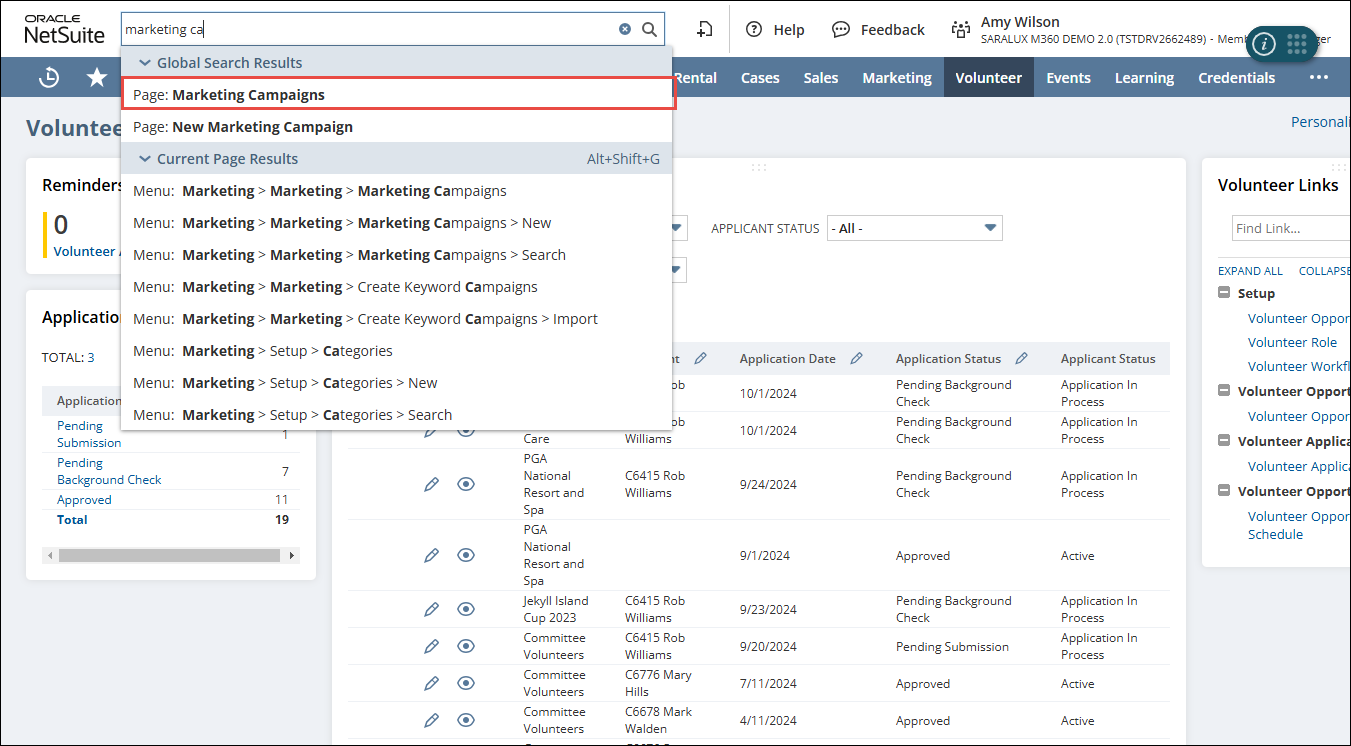This screenshot has height=746, width=1351.
Task: Click the Feedback speech bubble icon
Action: coord(841,29)
